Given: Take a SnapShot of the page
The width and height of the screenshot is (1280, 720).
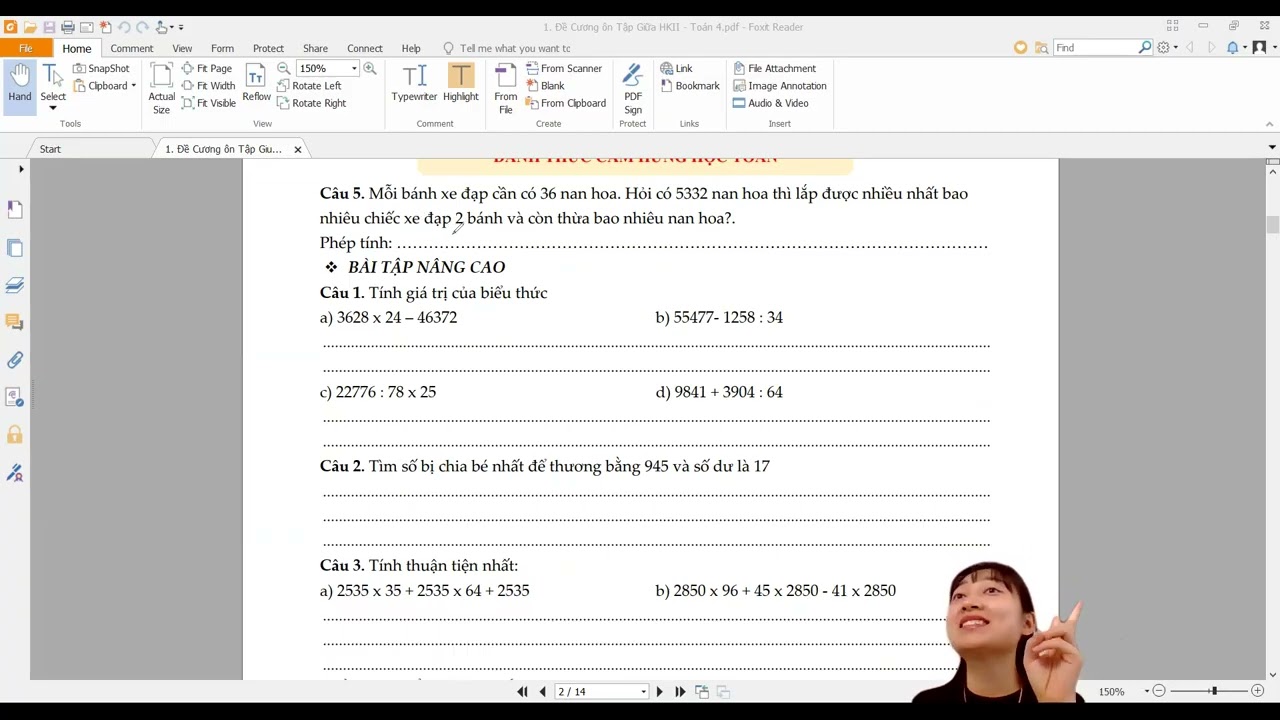Looking at the screenshot, I should (101, 68).
